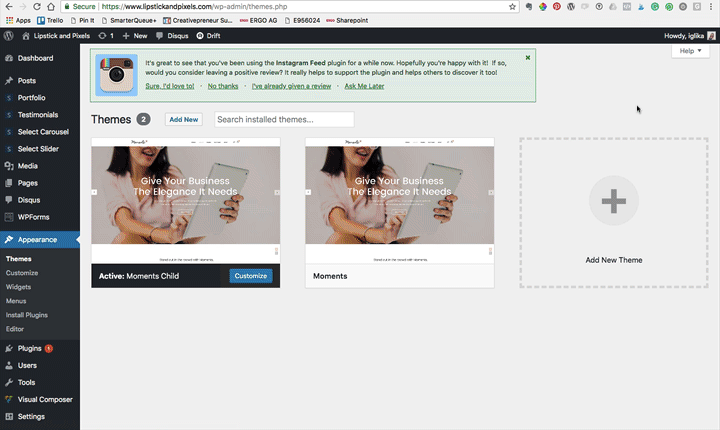Click the Add New Theme placeholder tile
The height and width of the screenshot is (430, 720).
point(614,213)
